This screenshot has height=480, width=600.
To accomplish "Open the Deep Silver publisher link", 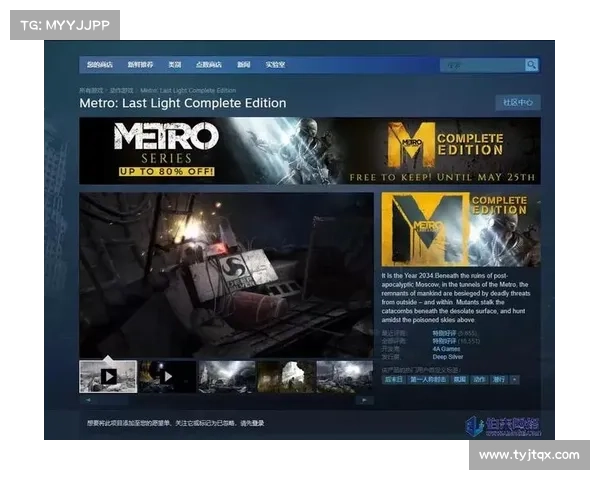I will pos(448,357).
